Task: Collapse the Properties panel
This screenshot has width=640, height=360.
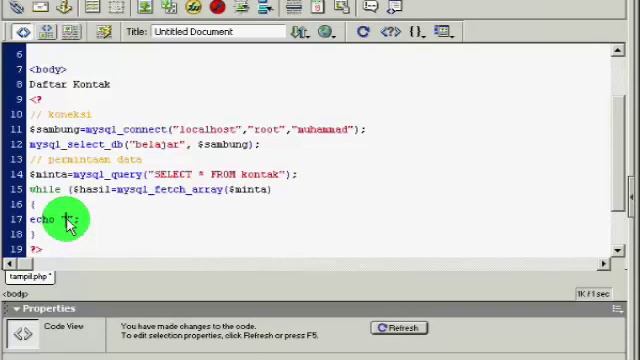Action: coord(17,309)
